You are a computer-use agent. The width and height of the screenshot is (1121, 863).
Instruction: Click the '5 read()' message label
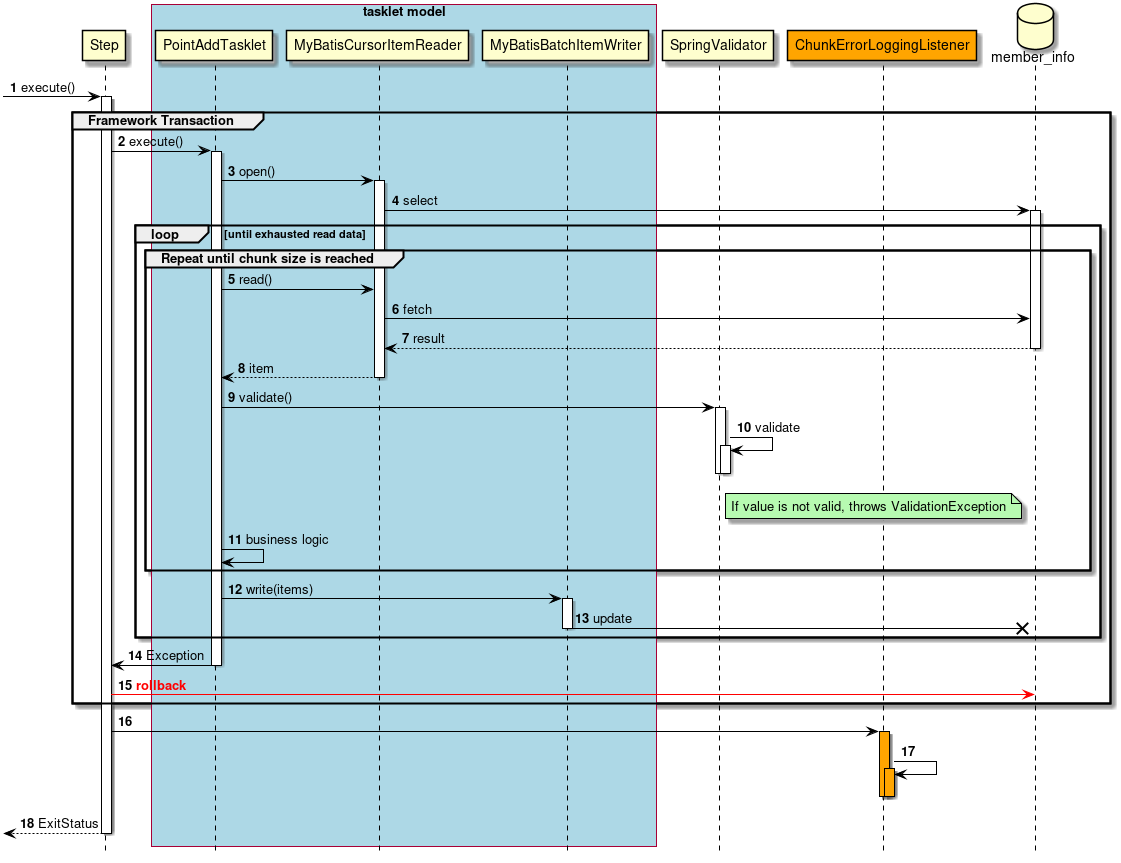(250, 280)
